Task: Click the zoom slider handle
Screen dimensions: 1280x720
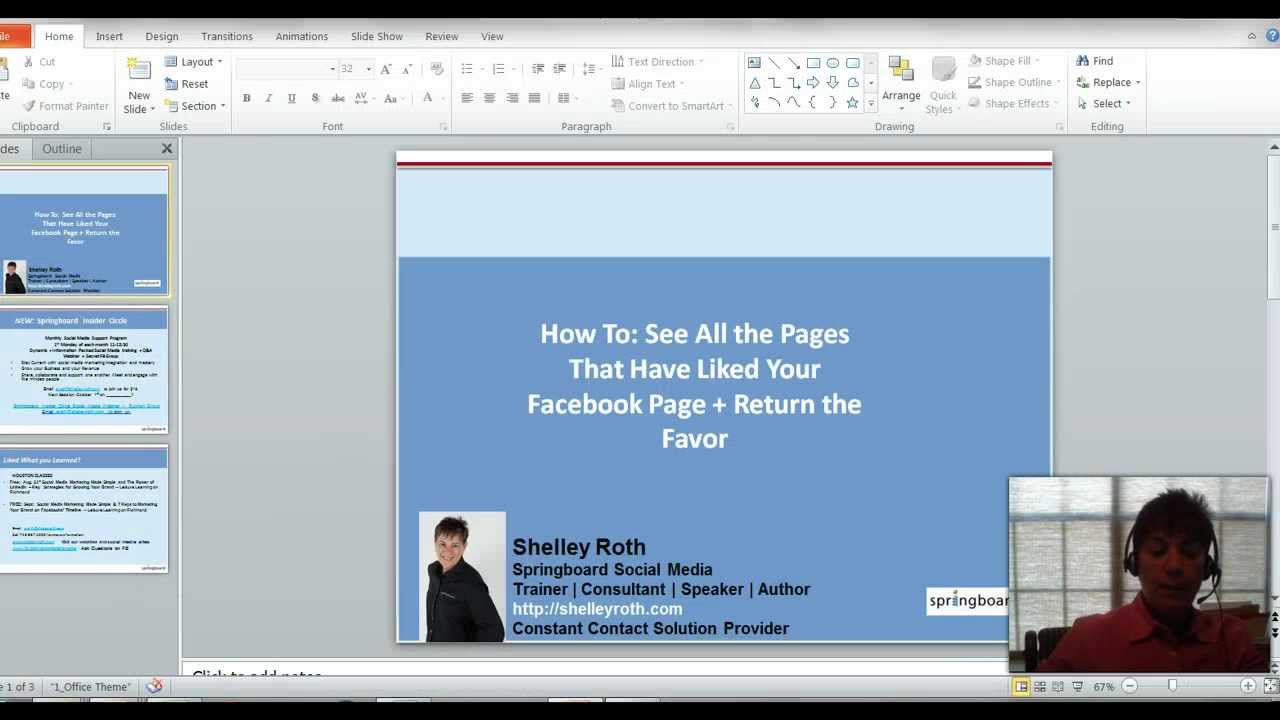Action: click(x=1172, y=686)
